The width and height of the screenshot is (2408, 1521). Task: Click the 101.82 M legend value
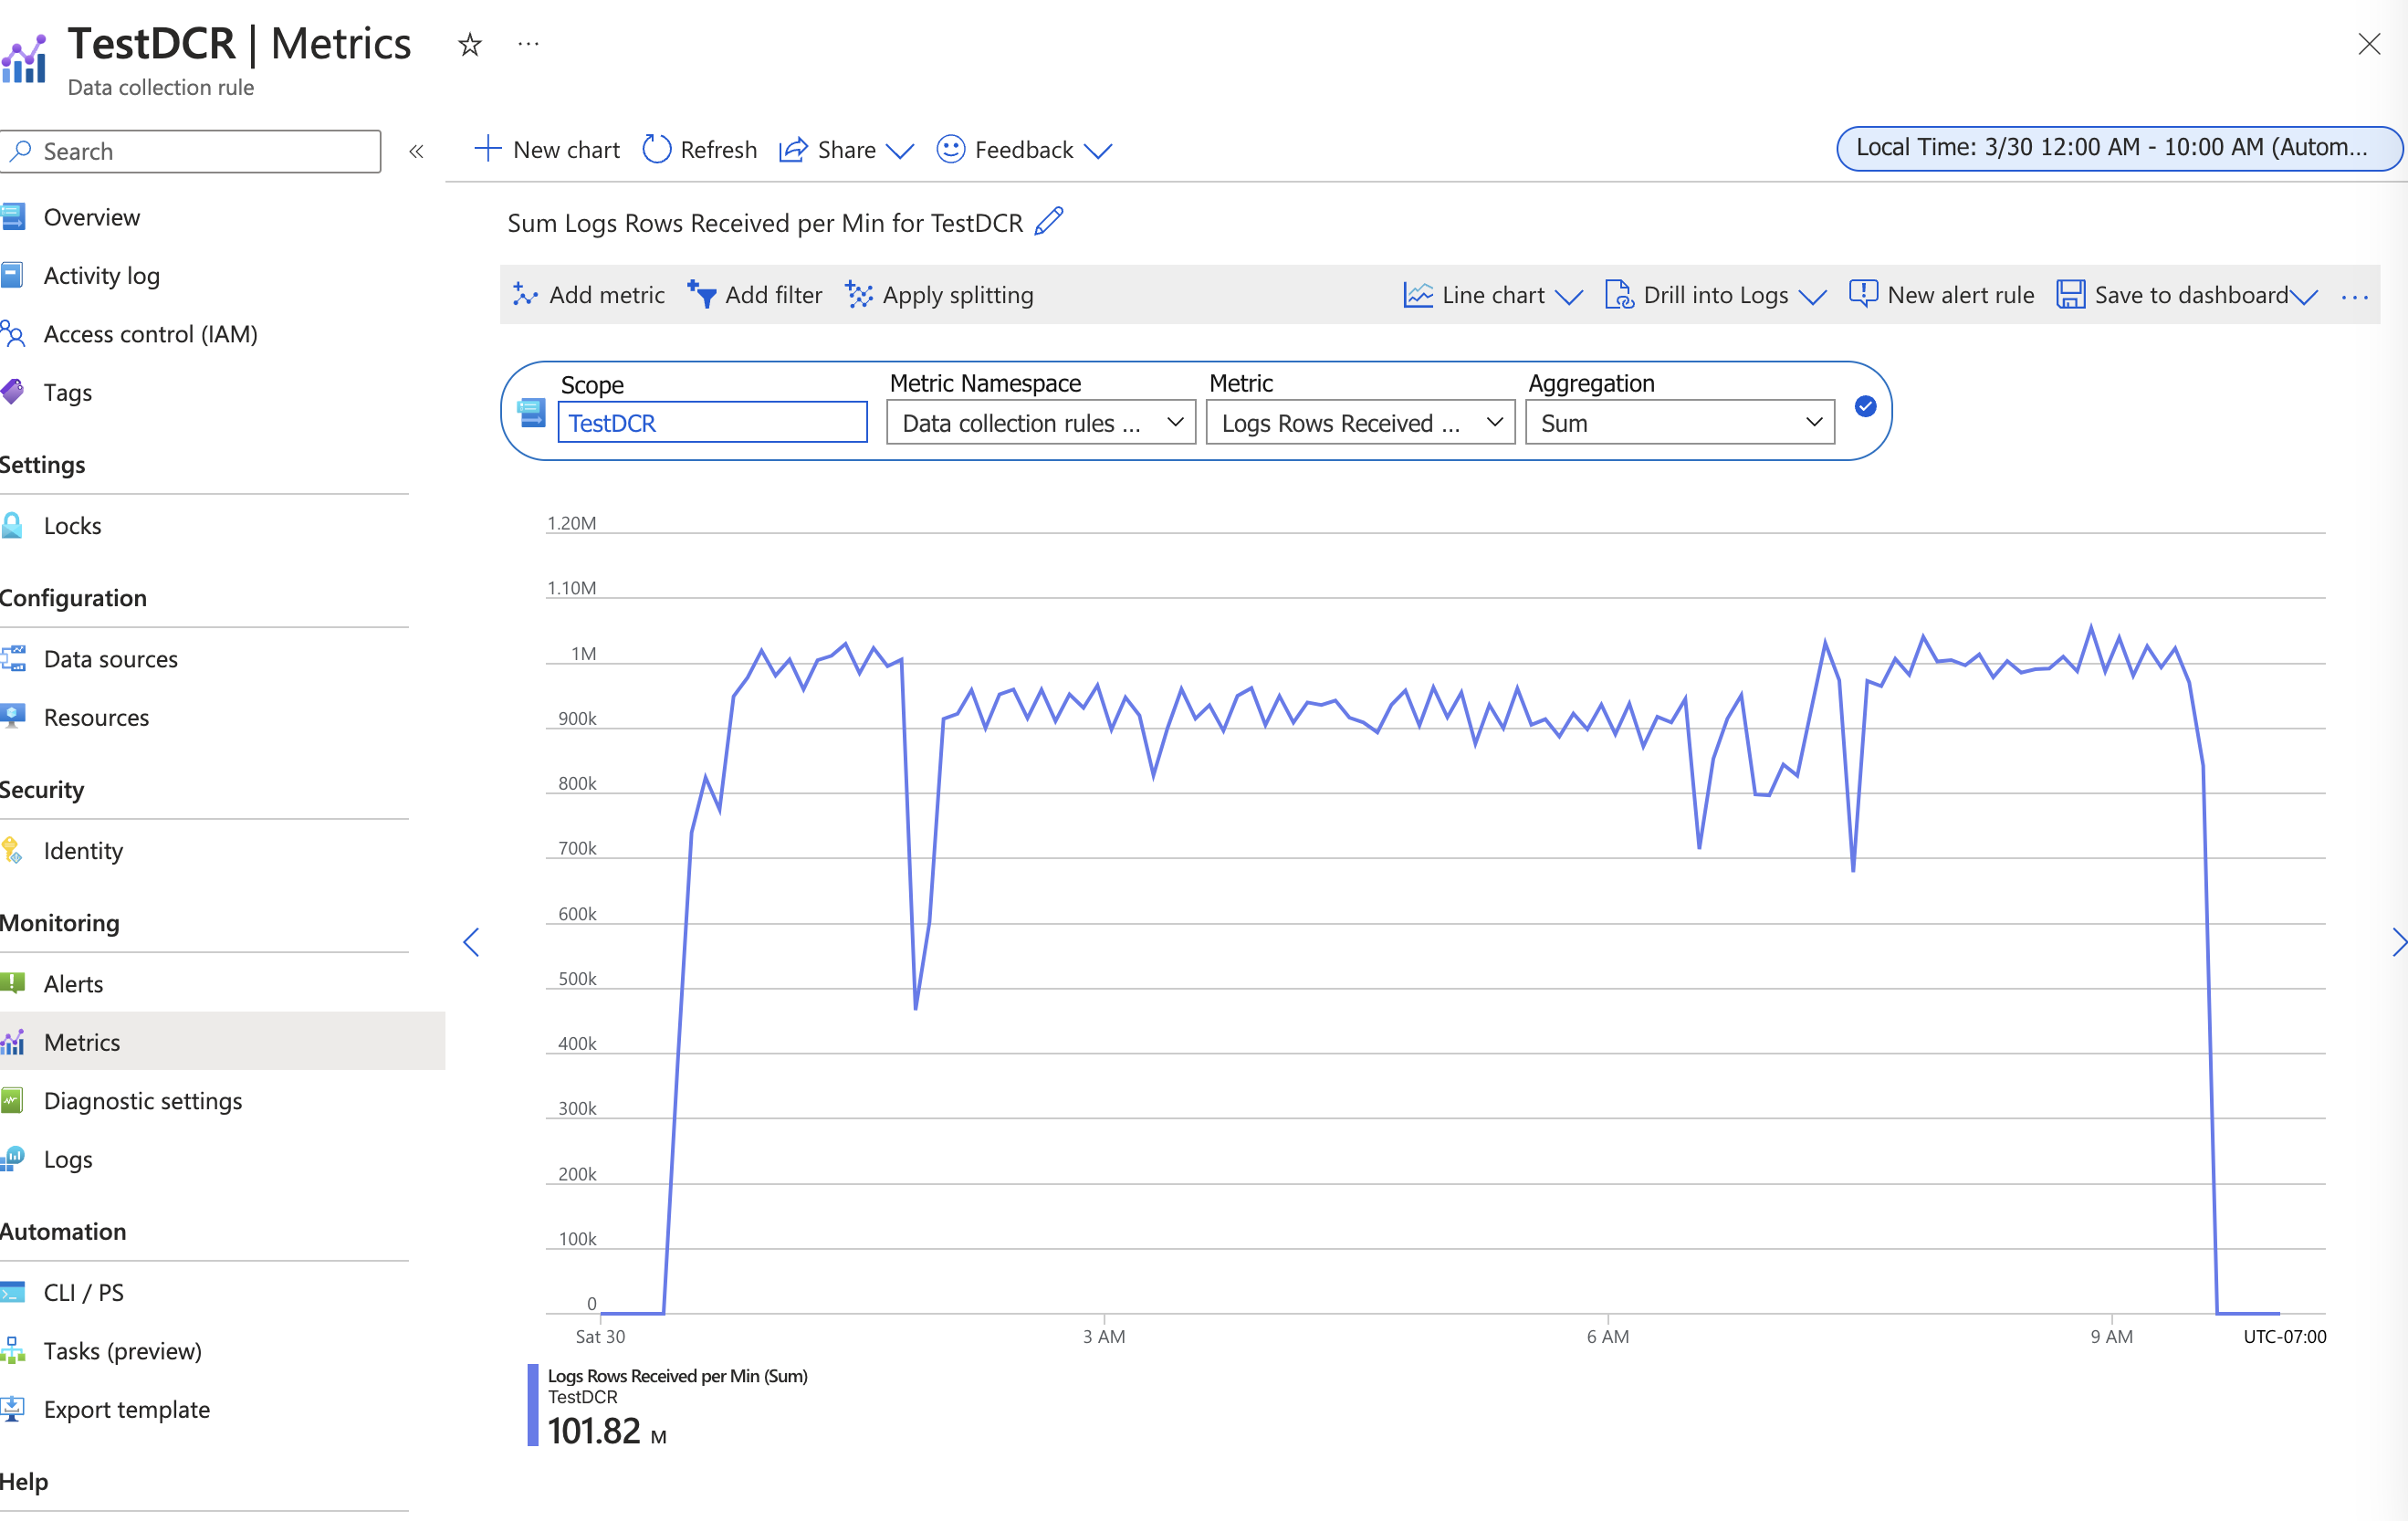pyautogui.click(x=607, y=1431)
